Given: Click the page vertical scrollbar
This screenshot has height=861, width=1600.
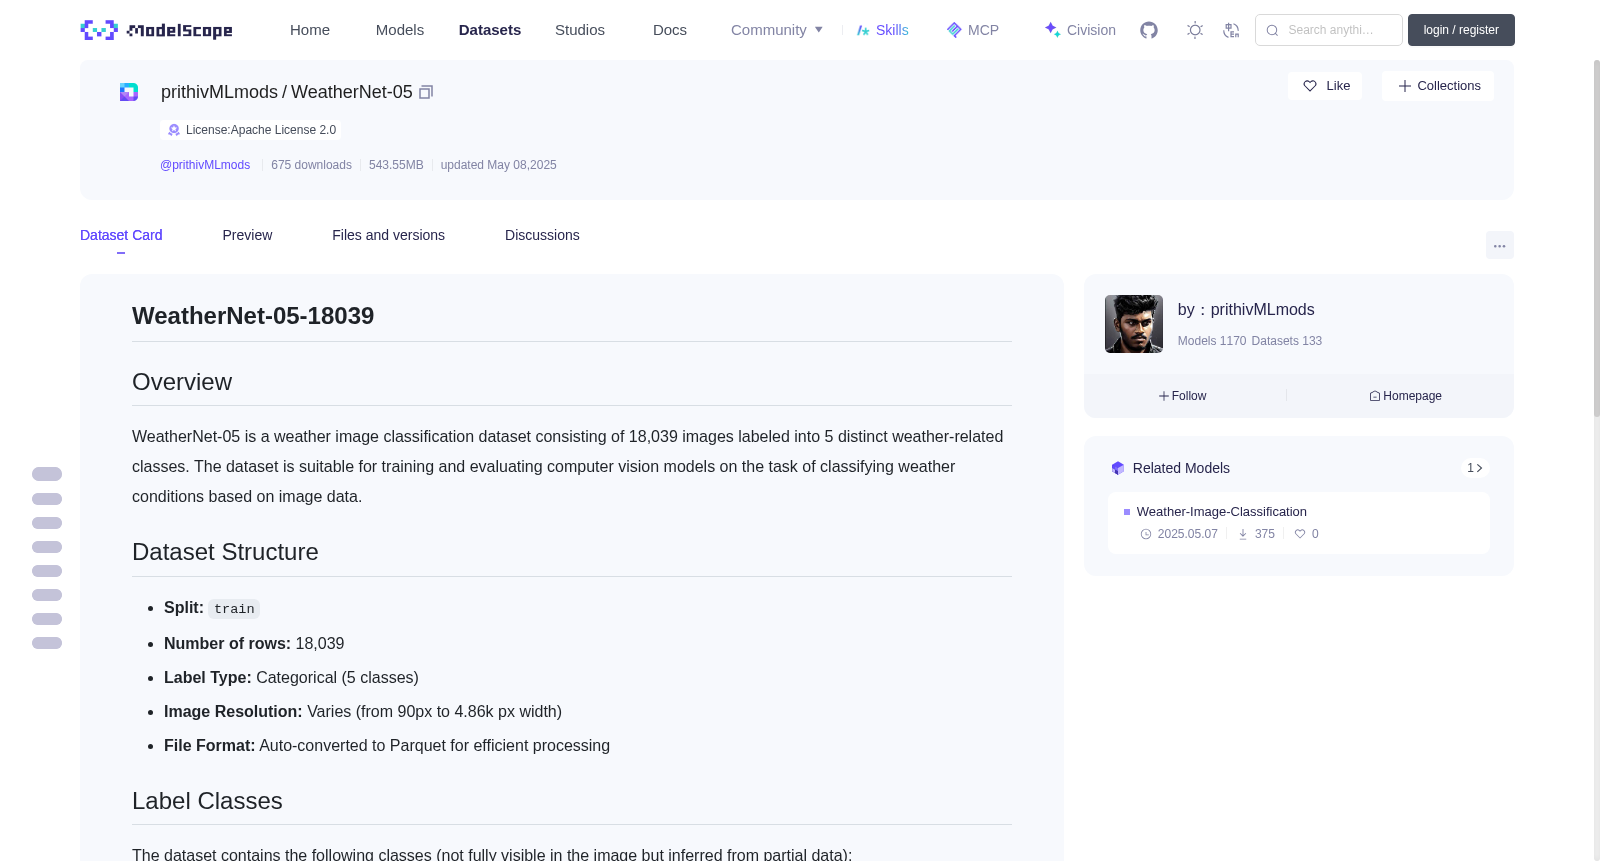Looking at the screenshot, I should point(1596,238).
